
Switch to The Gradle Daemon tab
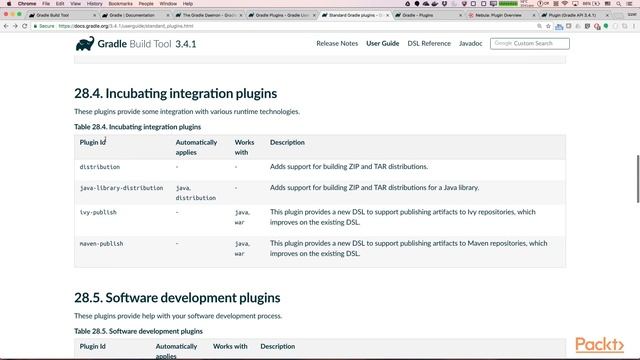pos(208,15)
